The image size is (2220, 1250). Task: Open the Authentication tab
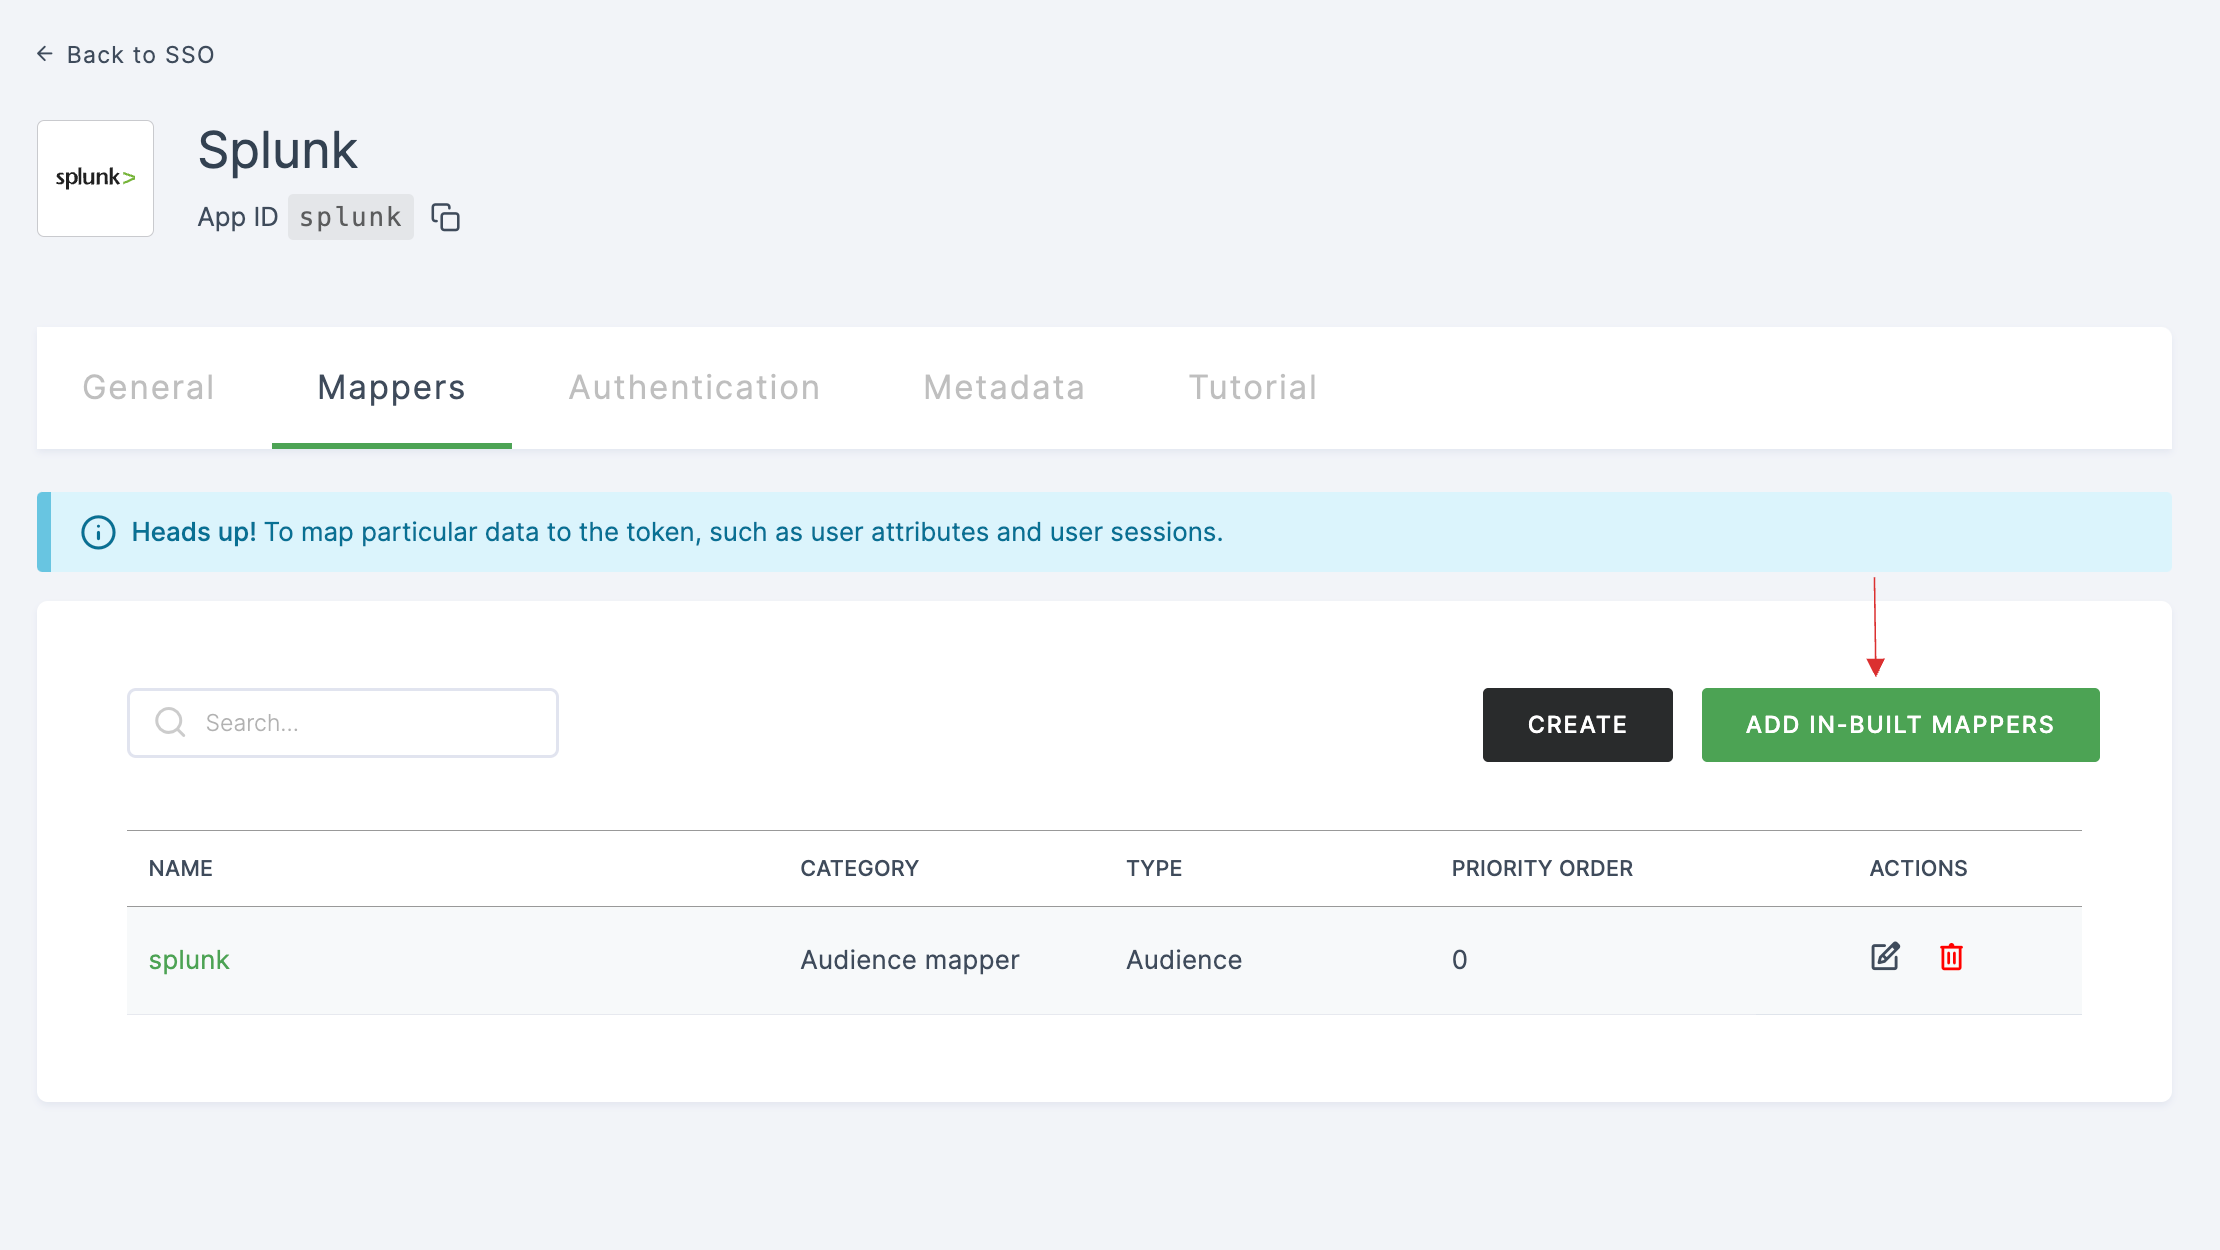coord(695,387)
